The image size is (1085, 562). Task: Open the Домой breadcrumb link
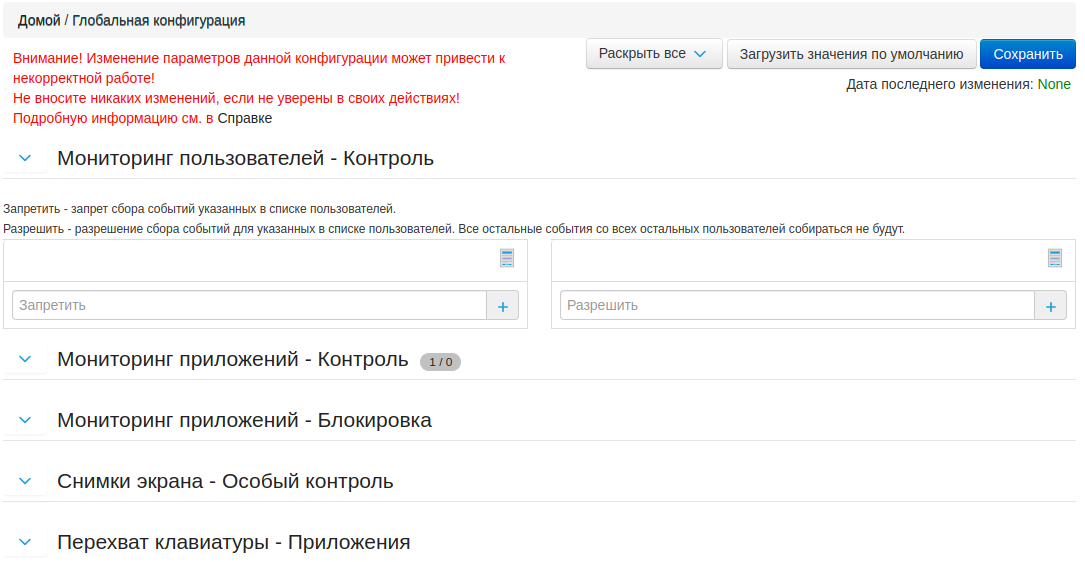tap(39, 20)
